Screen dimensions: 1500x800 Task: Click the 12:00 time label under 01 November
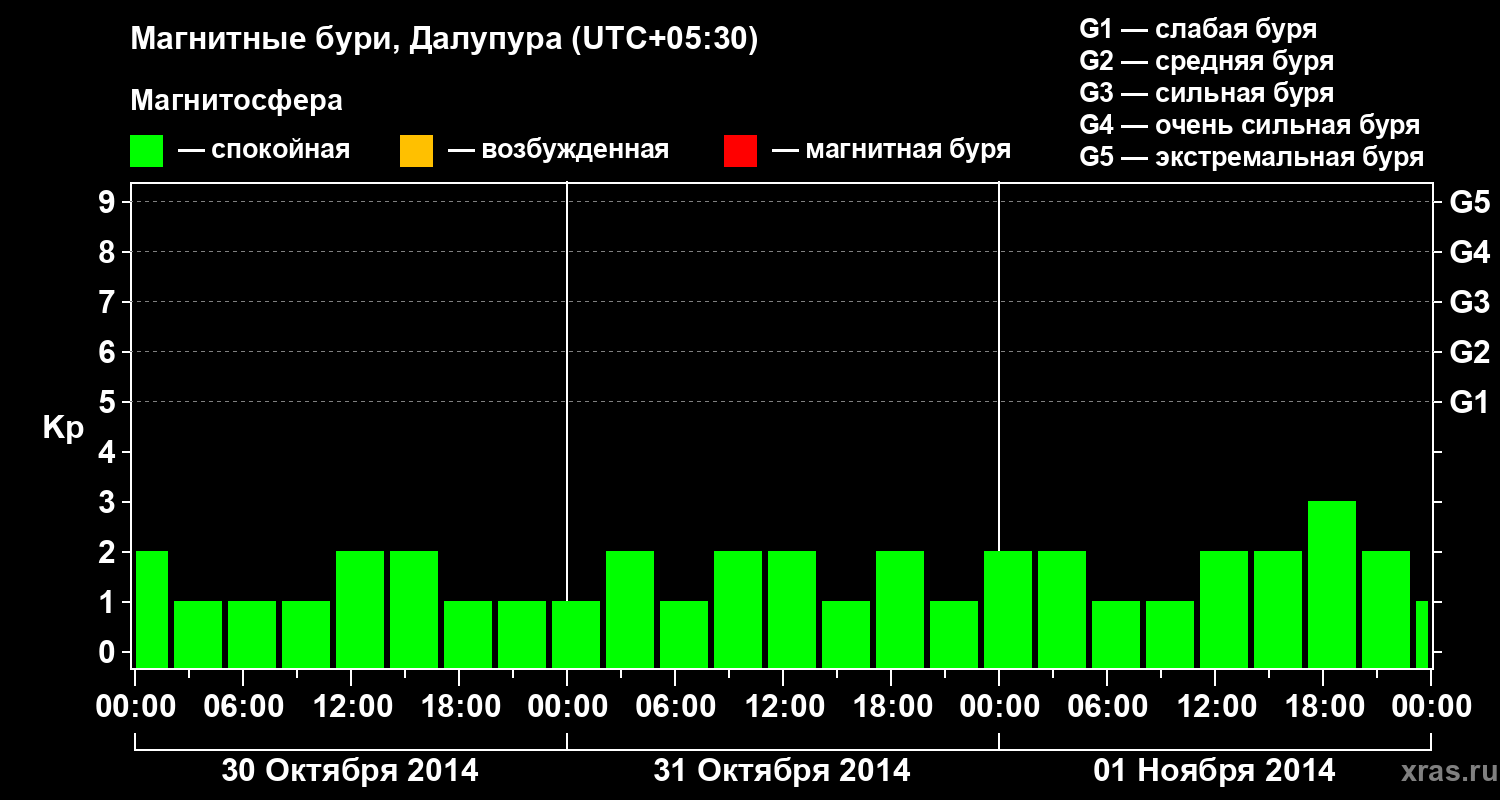coord(1217,706)
